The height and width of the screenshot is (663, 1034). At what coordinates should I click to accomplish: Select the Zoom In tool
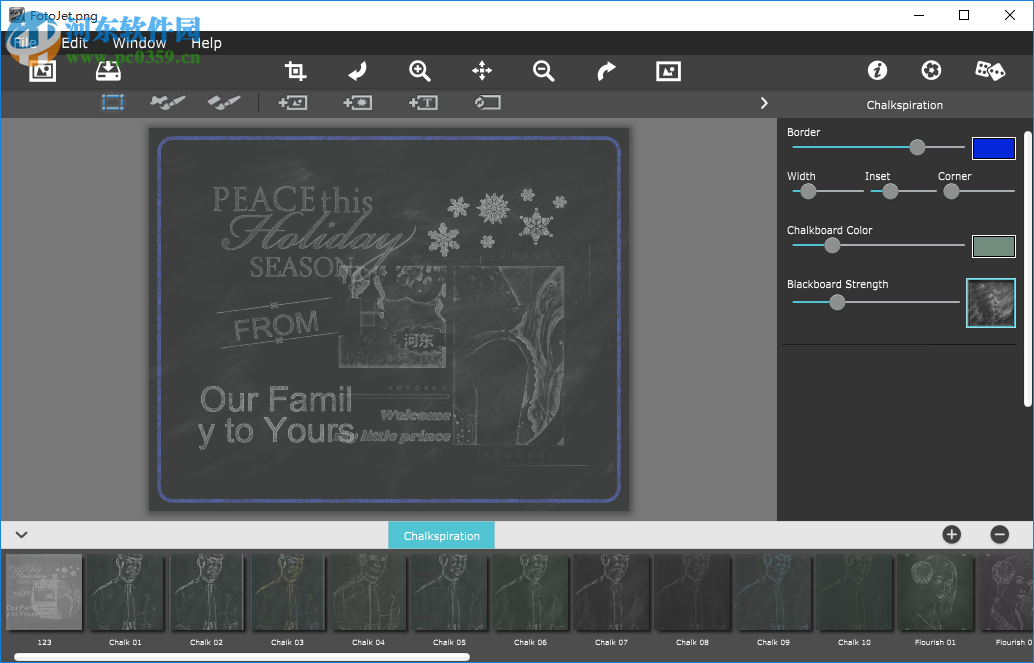tap(419, 71)
